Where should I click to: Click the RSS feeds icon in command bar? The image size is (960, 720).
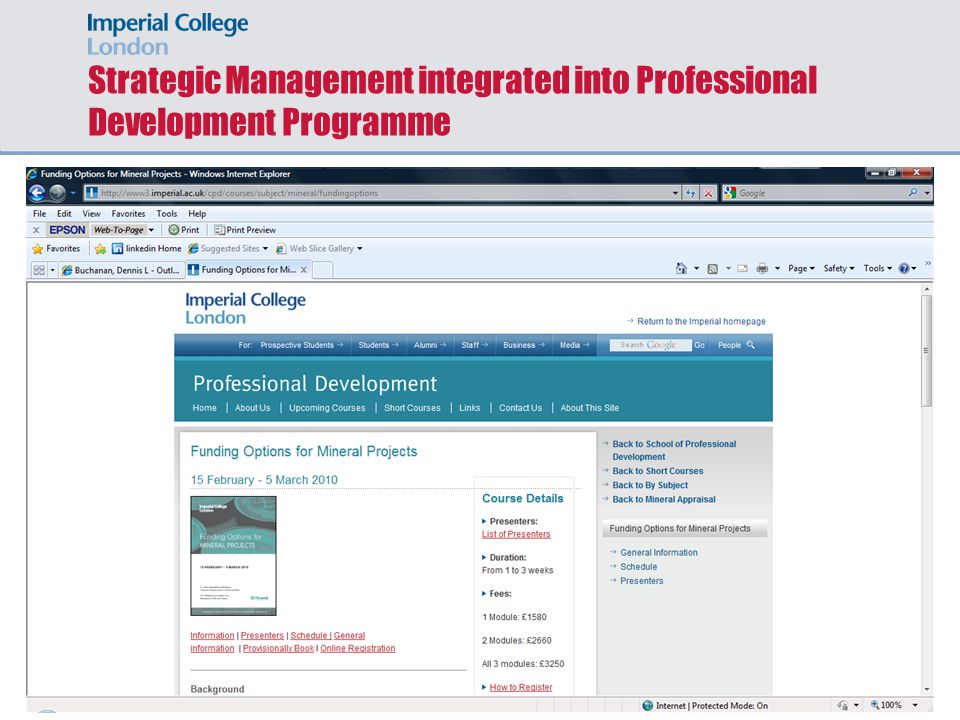point(713,269)
